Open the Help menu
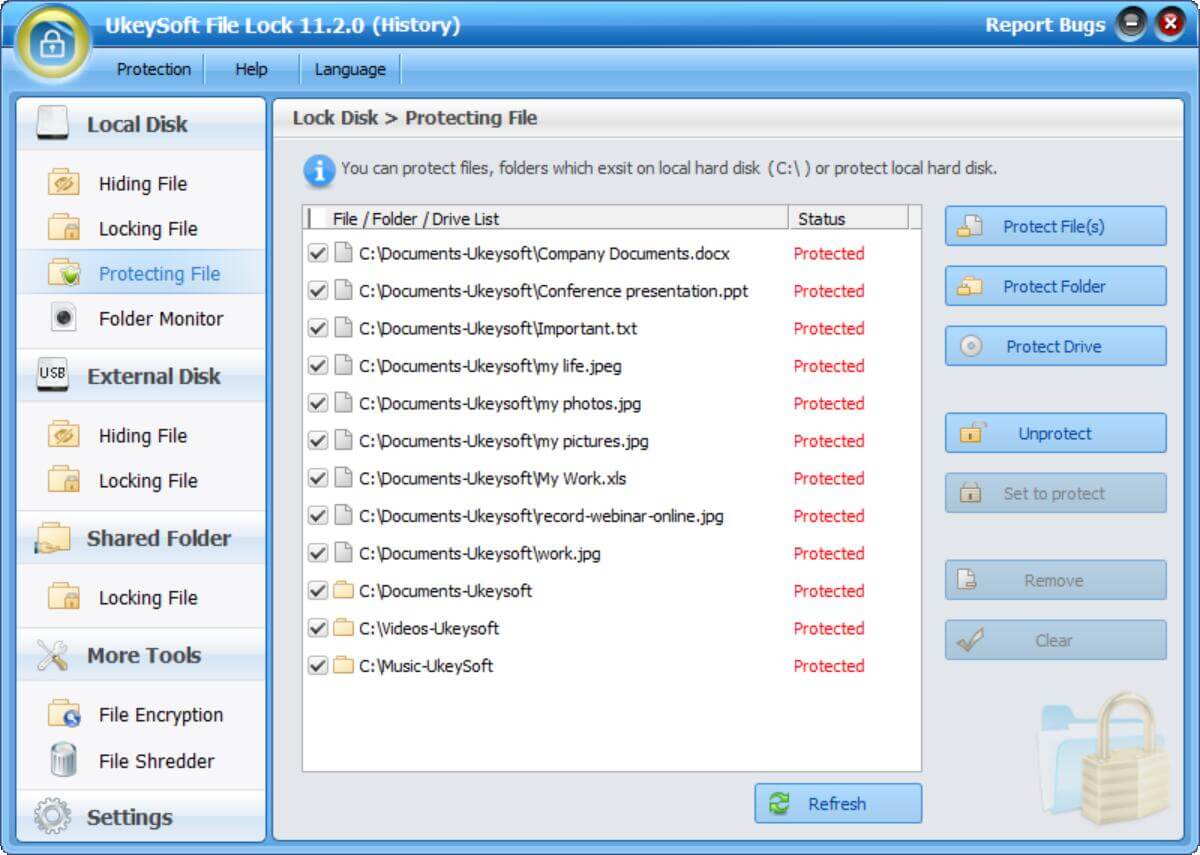 click(251, 69)
